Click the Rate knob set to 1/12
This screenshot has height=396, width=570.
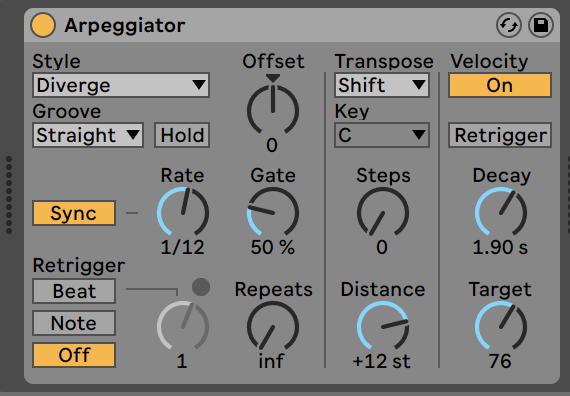[183, 212]
